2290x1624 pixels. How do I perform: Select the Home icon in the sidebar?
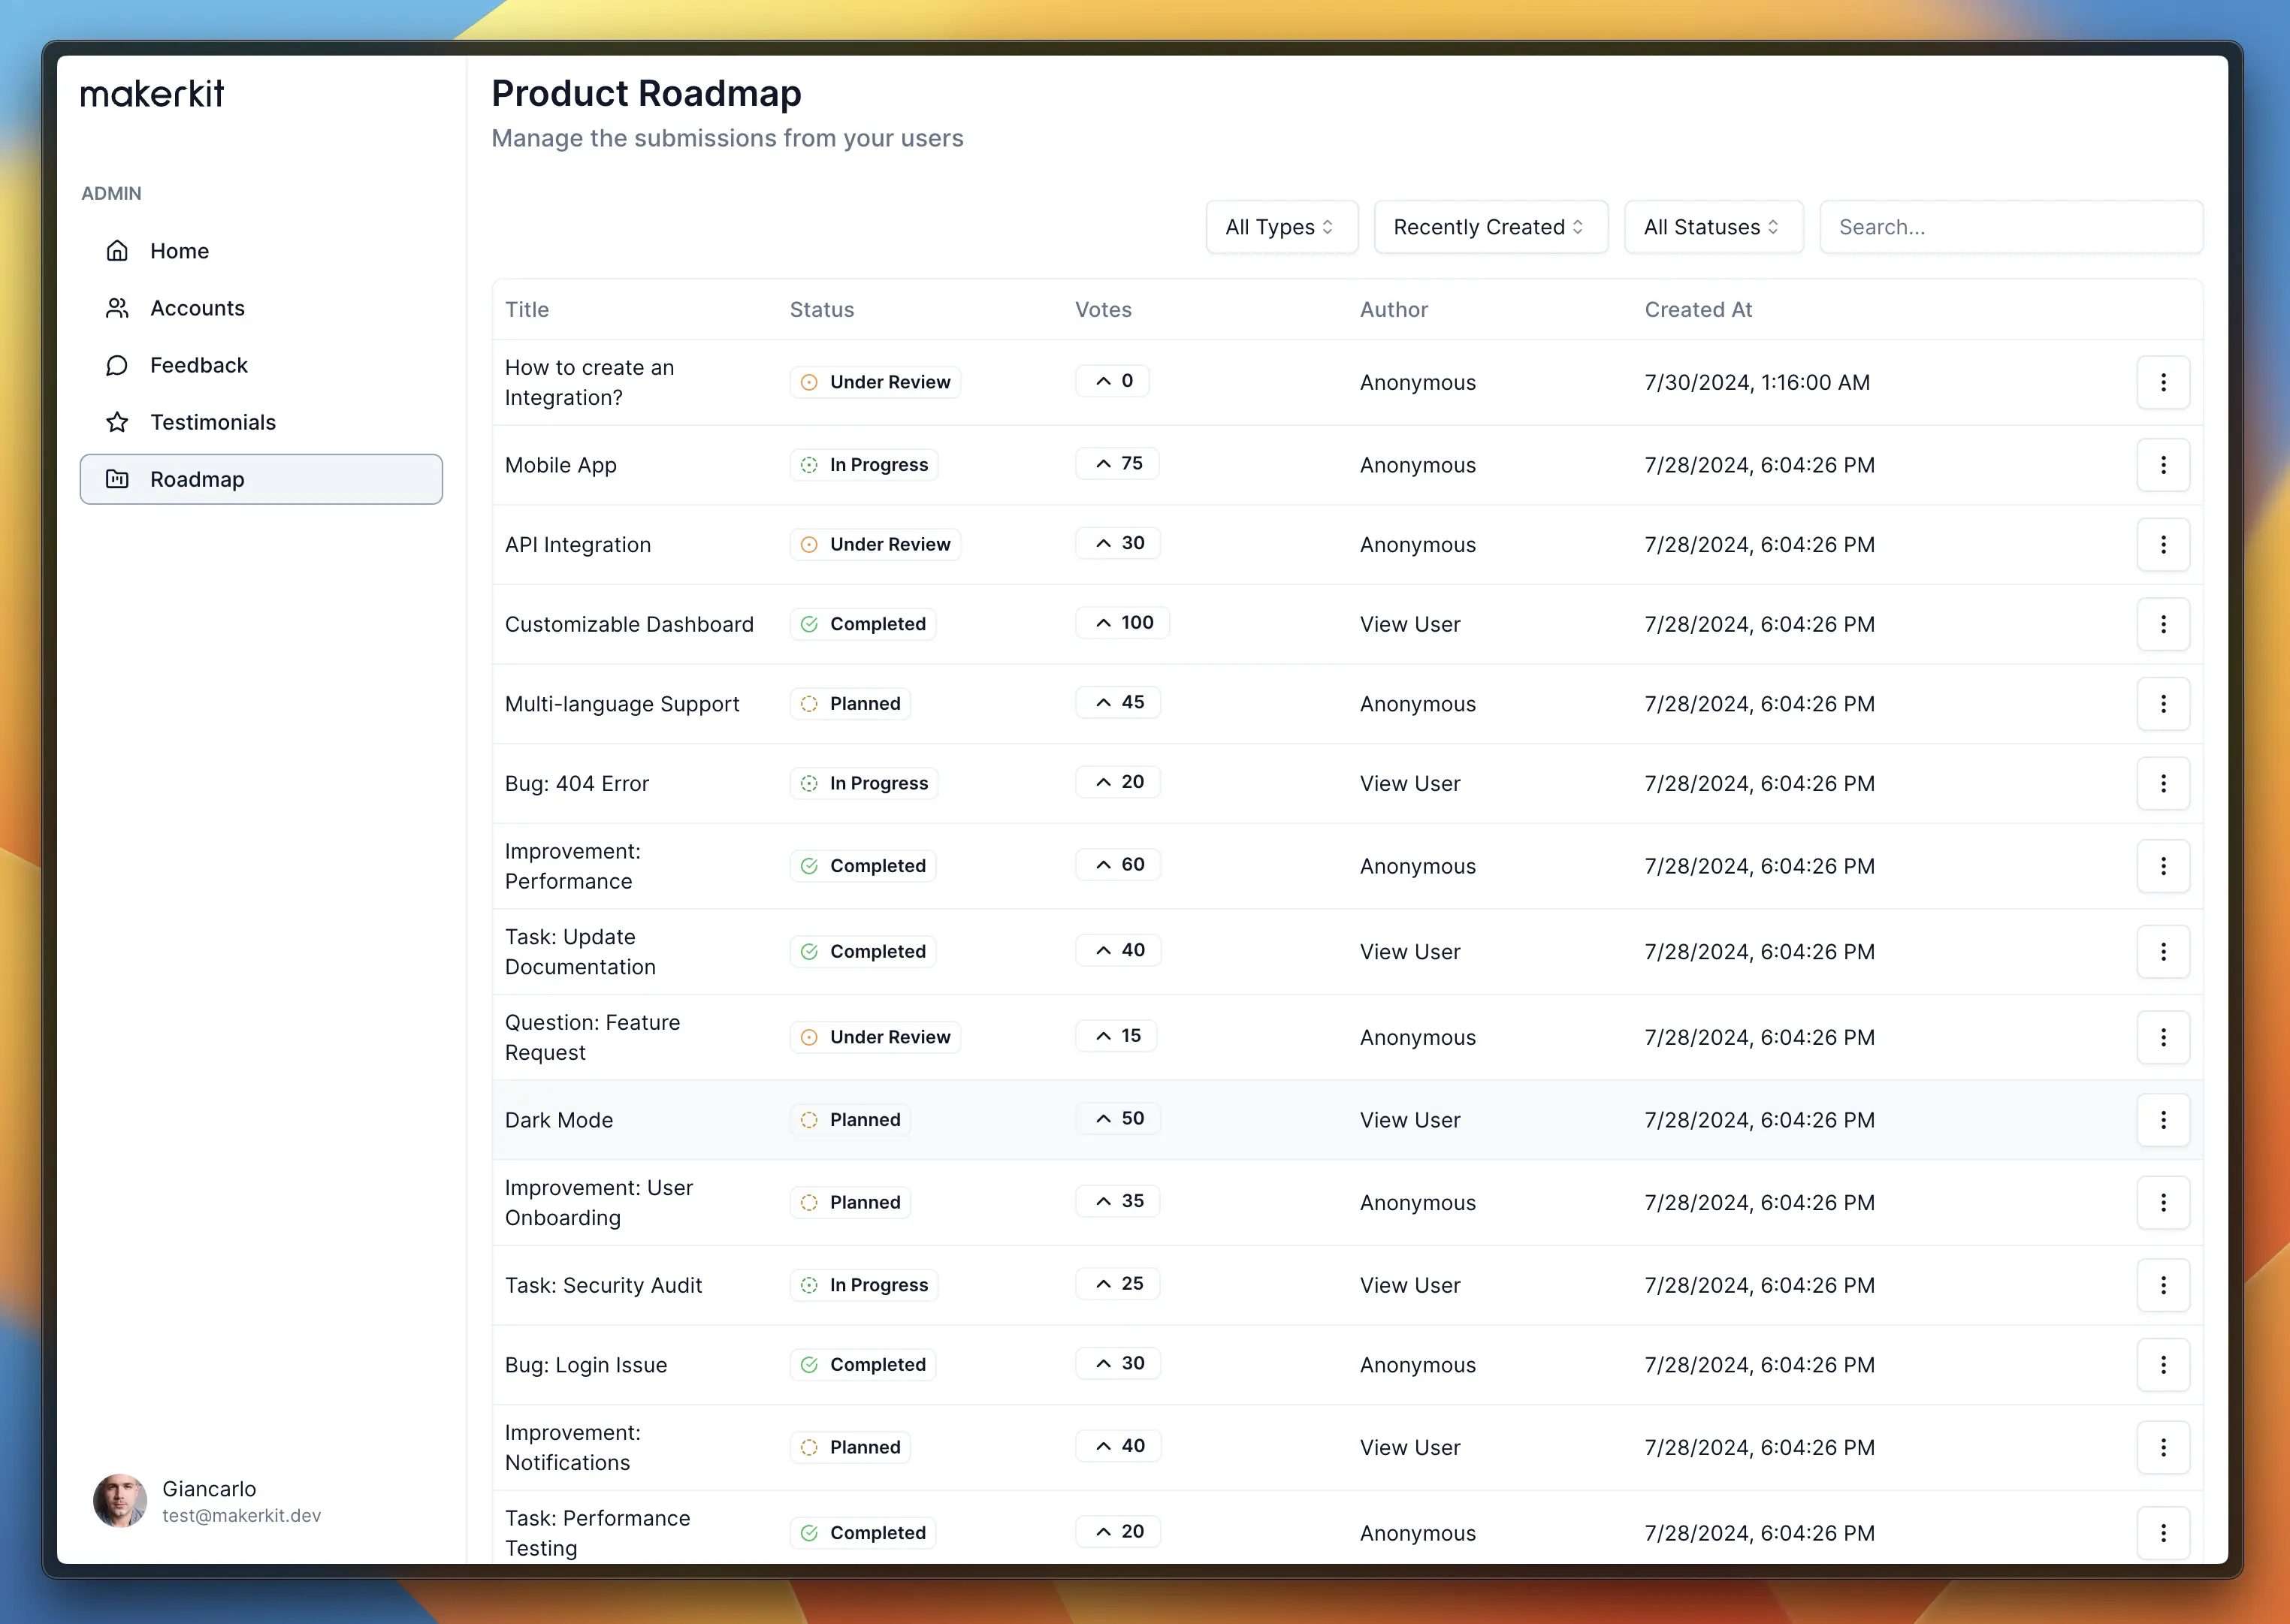point(117,251)
